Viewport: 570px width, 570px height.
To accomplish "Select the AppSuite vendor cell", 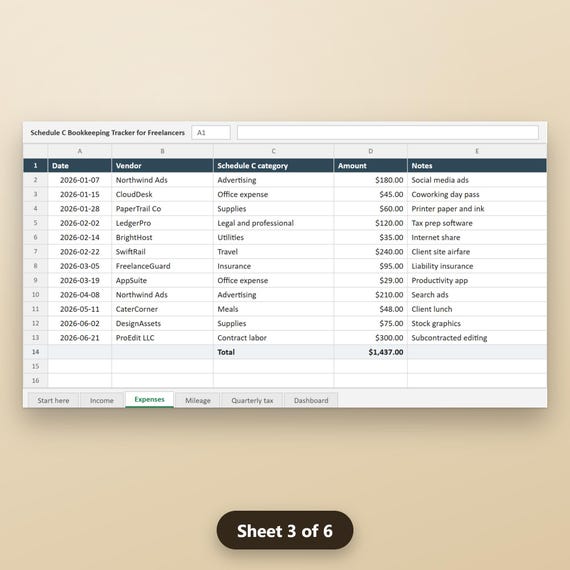I will coord(162,280).
